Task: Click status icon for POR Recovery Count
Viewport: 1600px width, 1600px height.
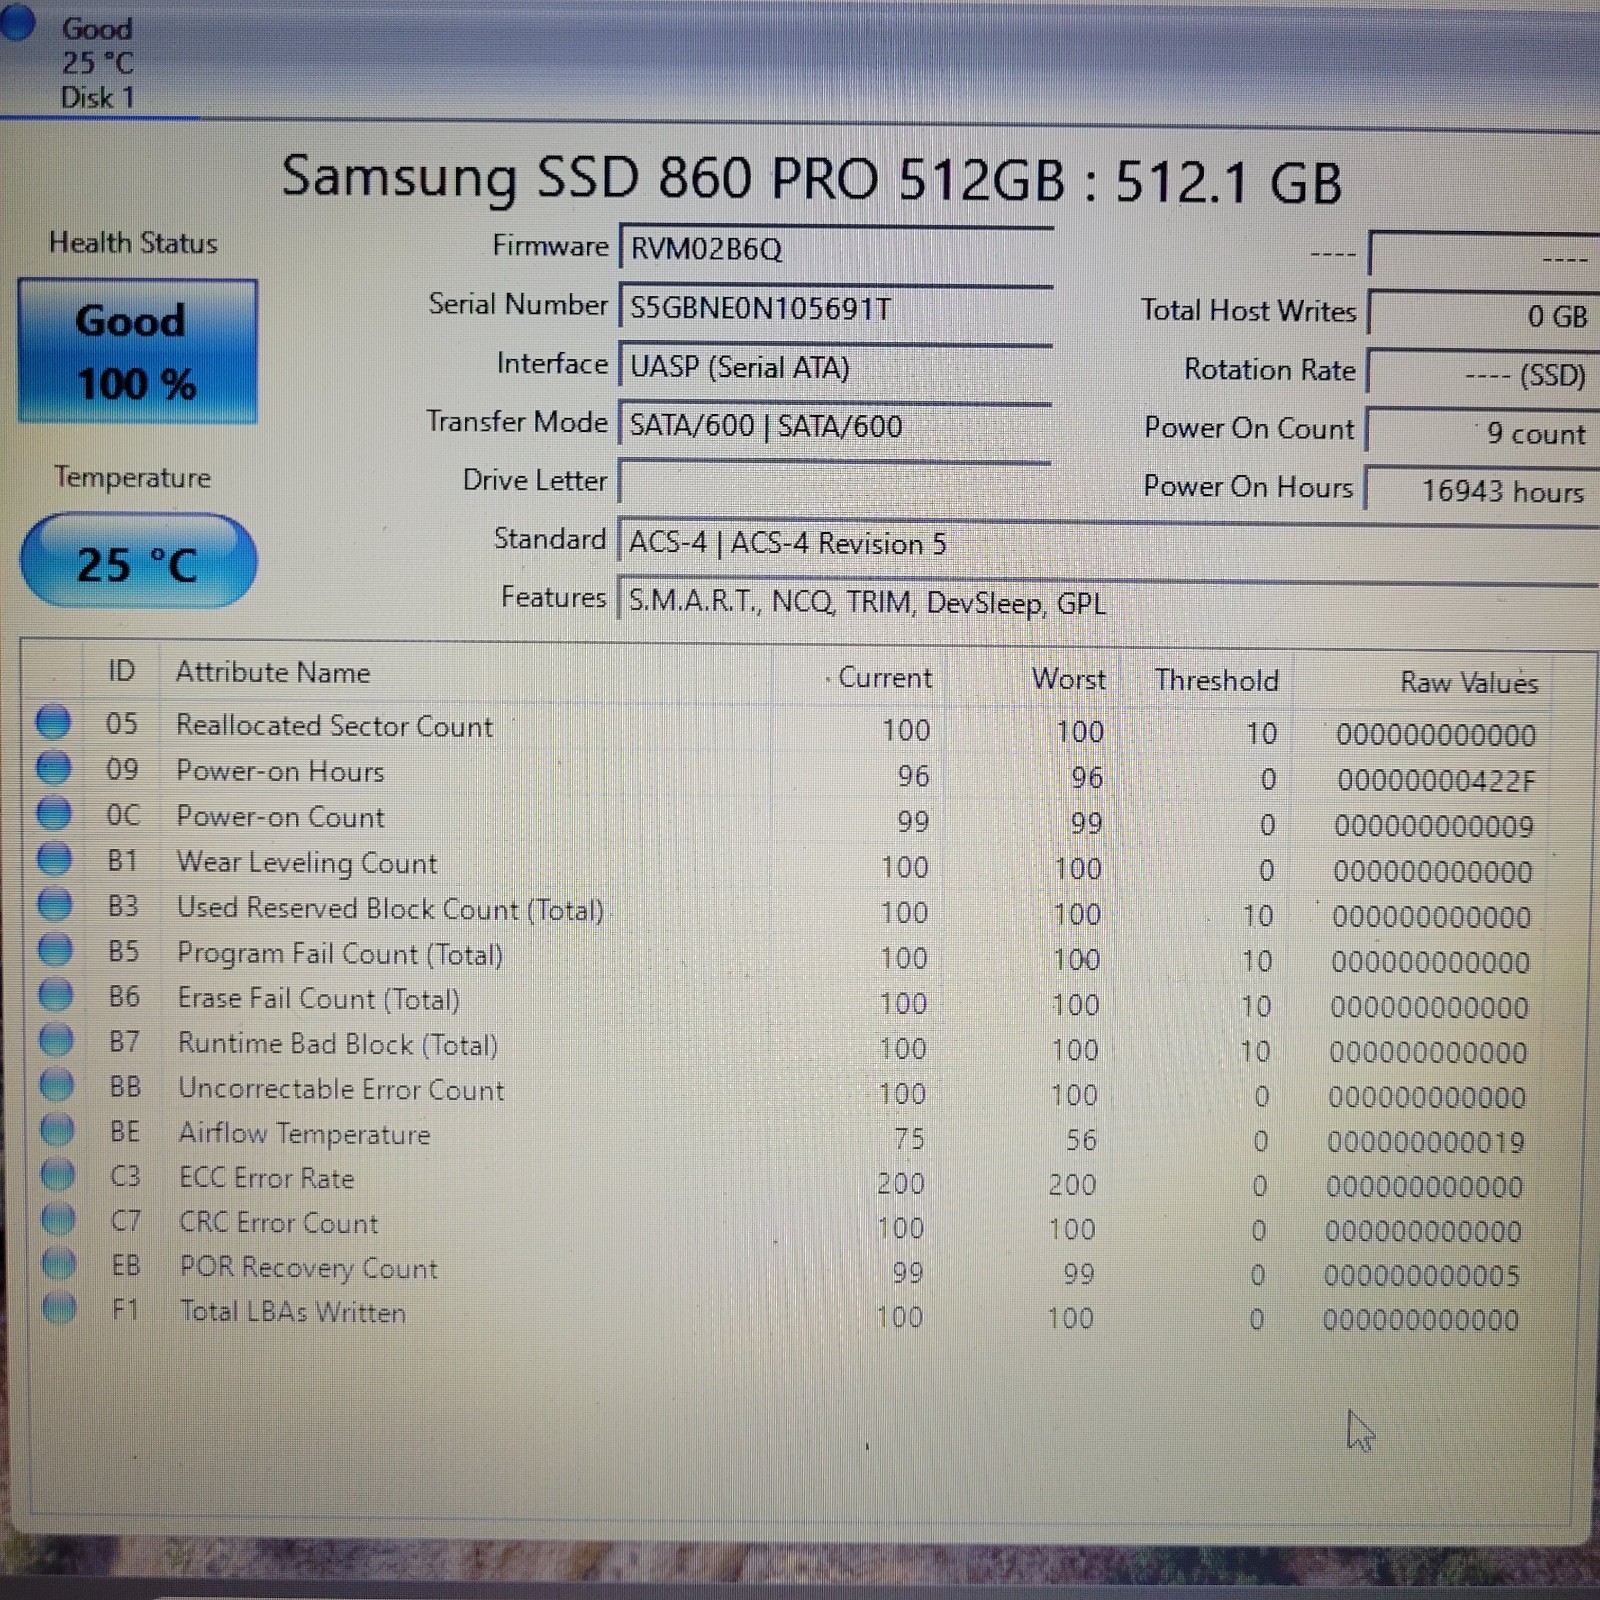Action: [59, 1263]
